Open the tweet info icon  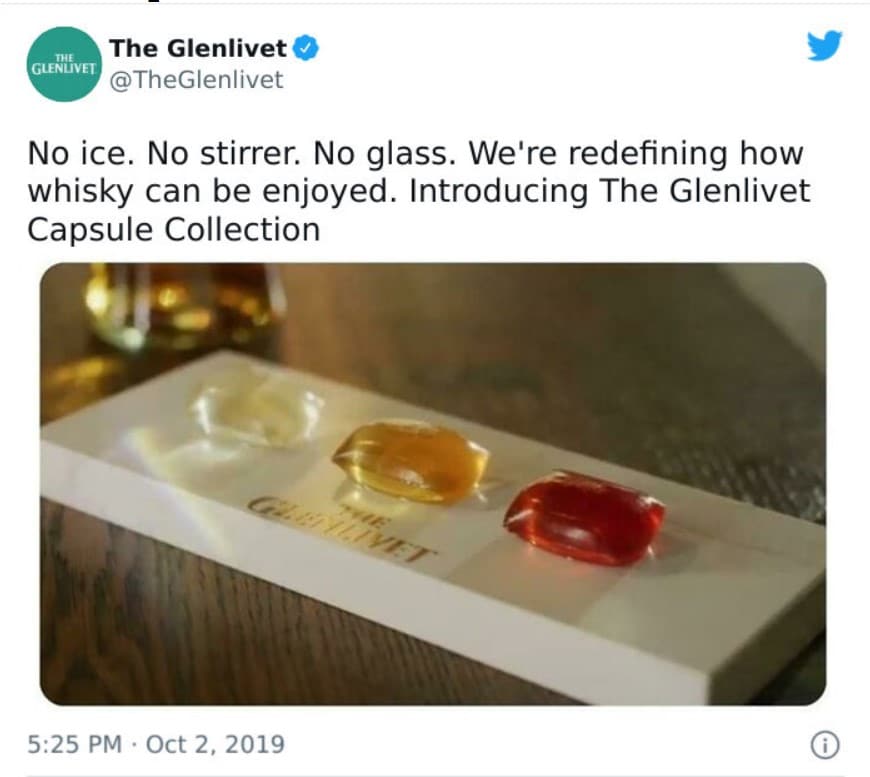tap(825, 745)
